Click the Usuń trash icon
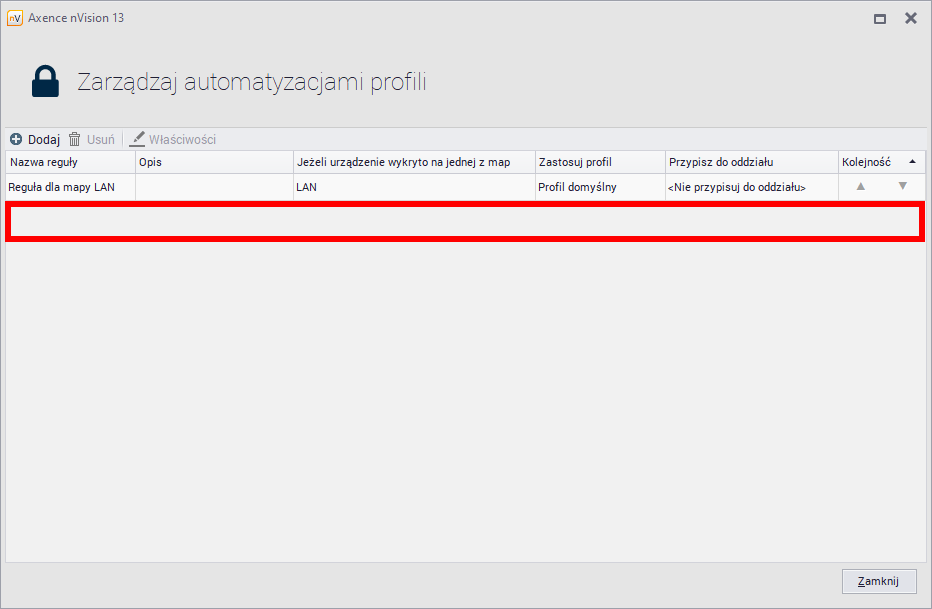Image resolution: width=932 pixels, height=609 pixels. click(75, 139)
